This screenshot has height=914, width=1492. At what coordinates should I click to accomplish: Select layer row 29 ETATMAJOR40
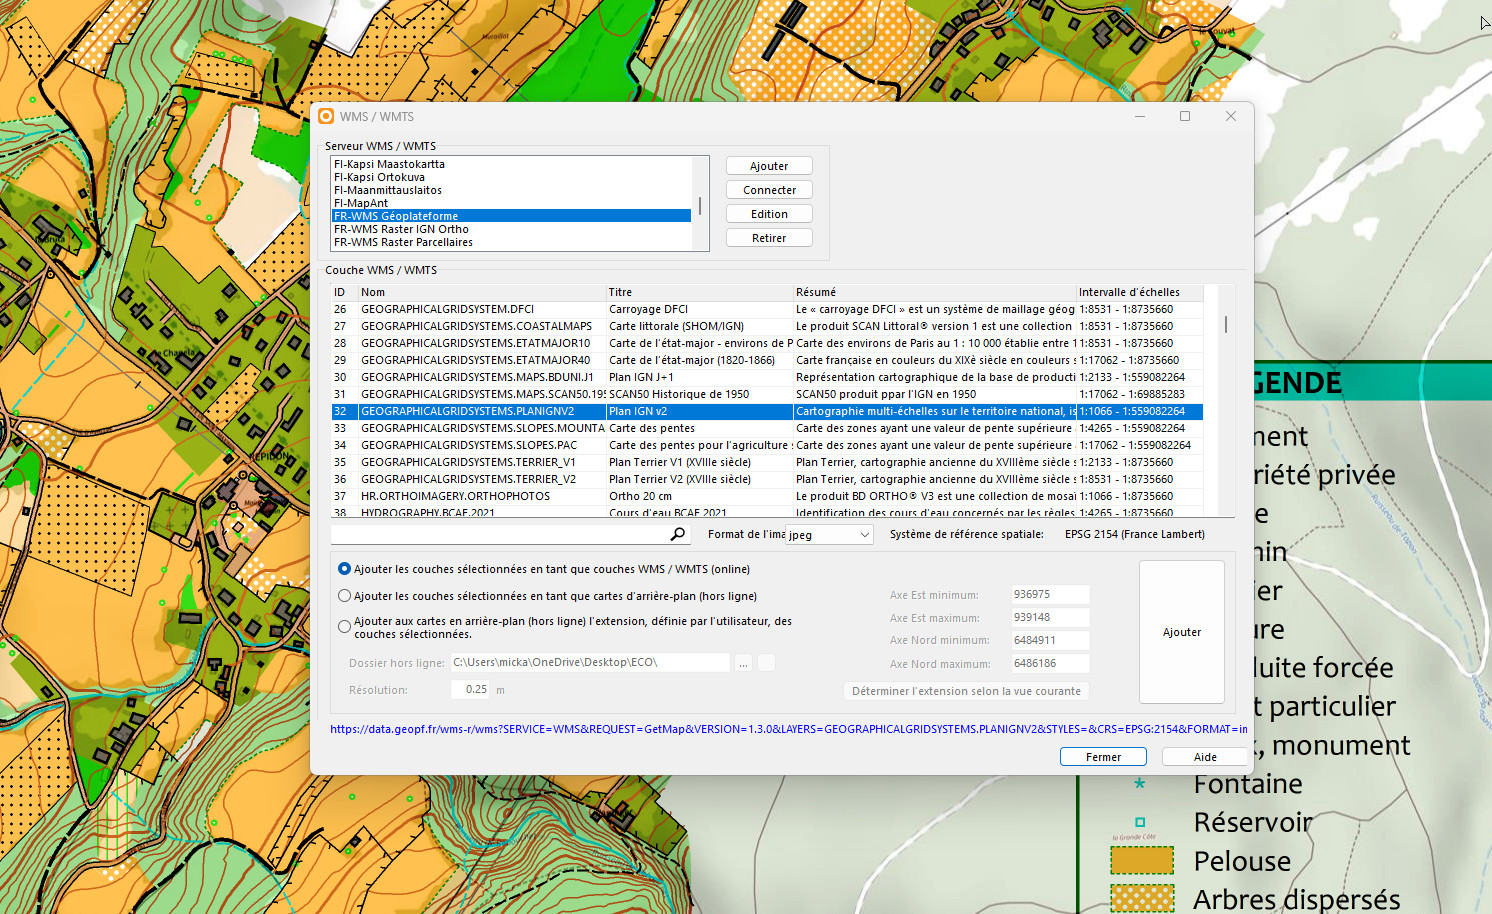point(767,360)
